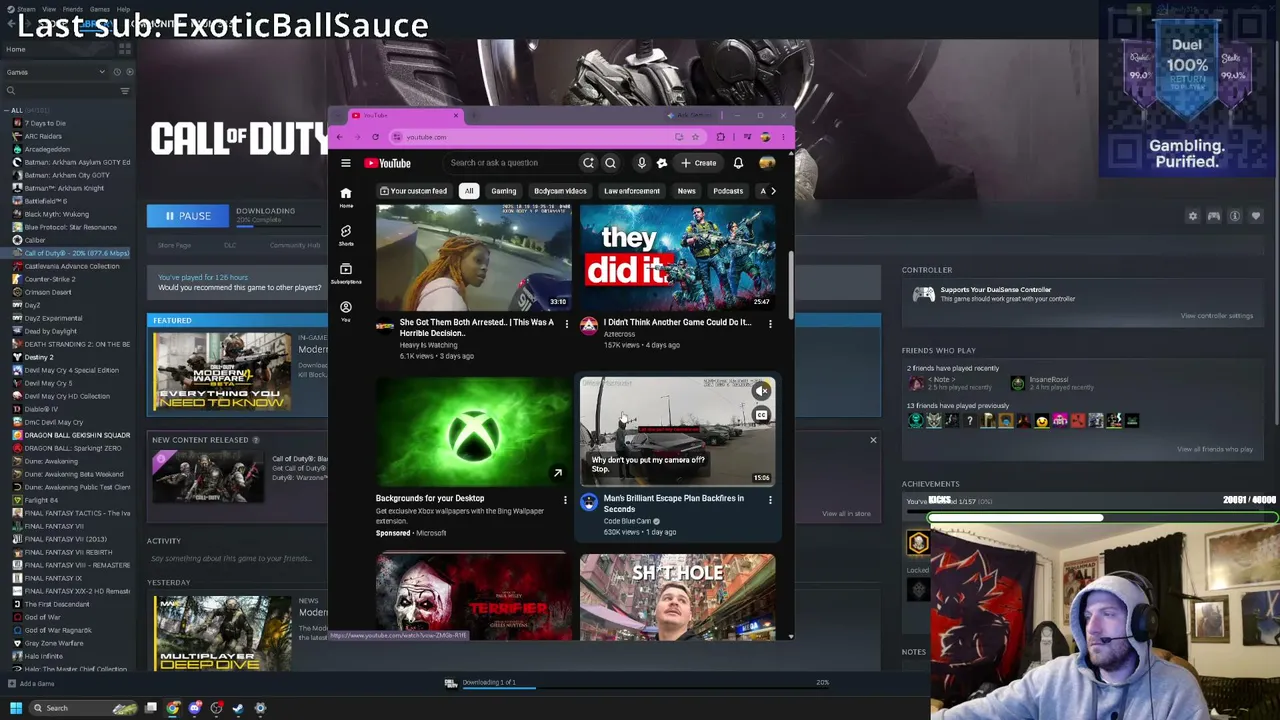Viewport: 1280px width, 720px height.
Task: Open the You section in YouTube sidebar
Action: click(346, 310)
